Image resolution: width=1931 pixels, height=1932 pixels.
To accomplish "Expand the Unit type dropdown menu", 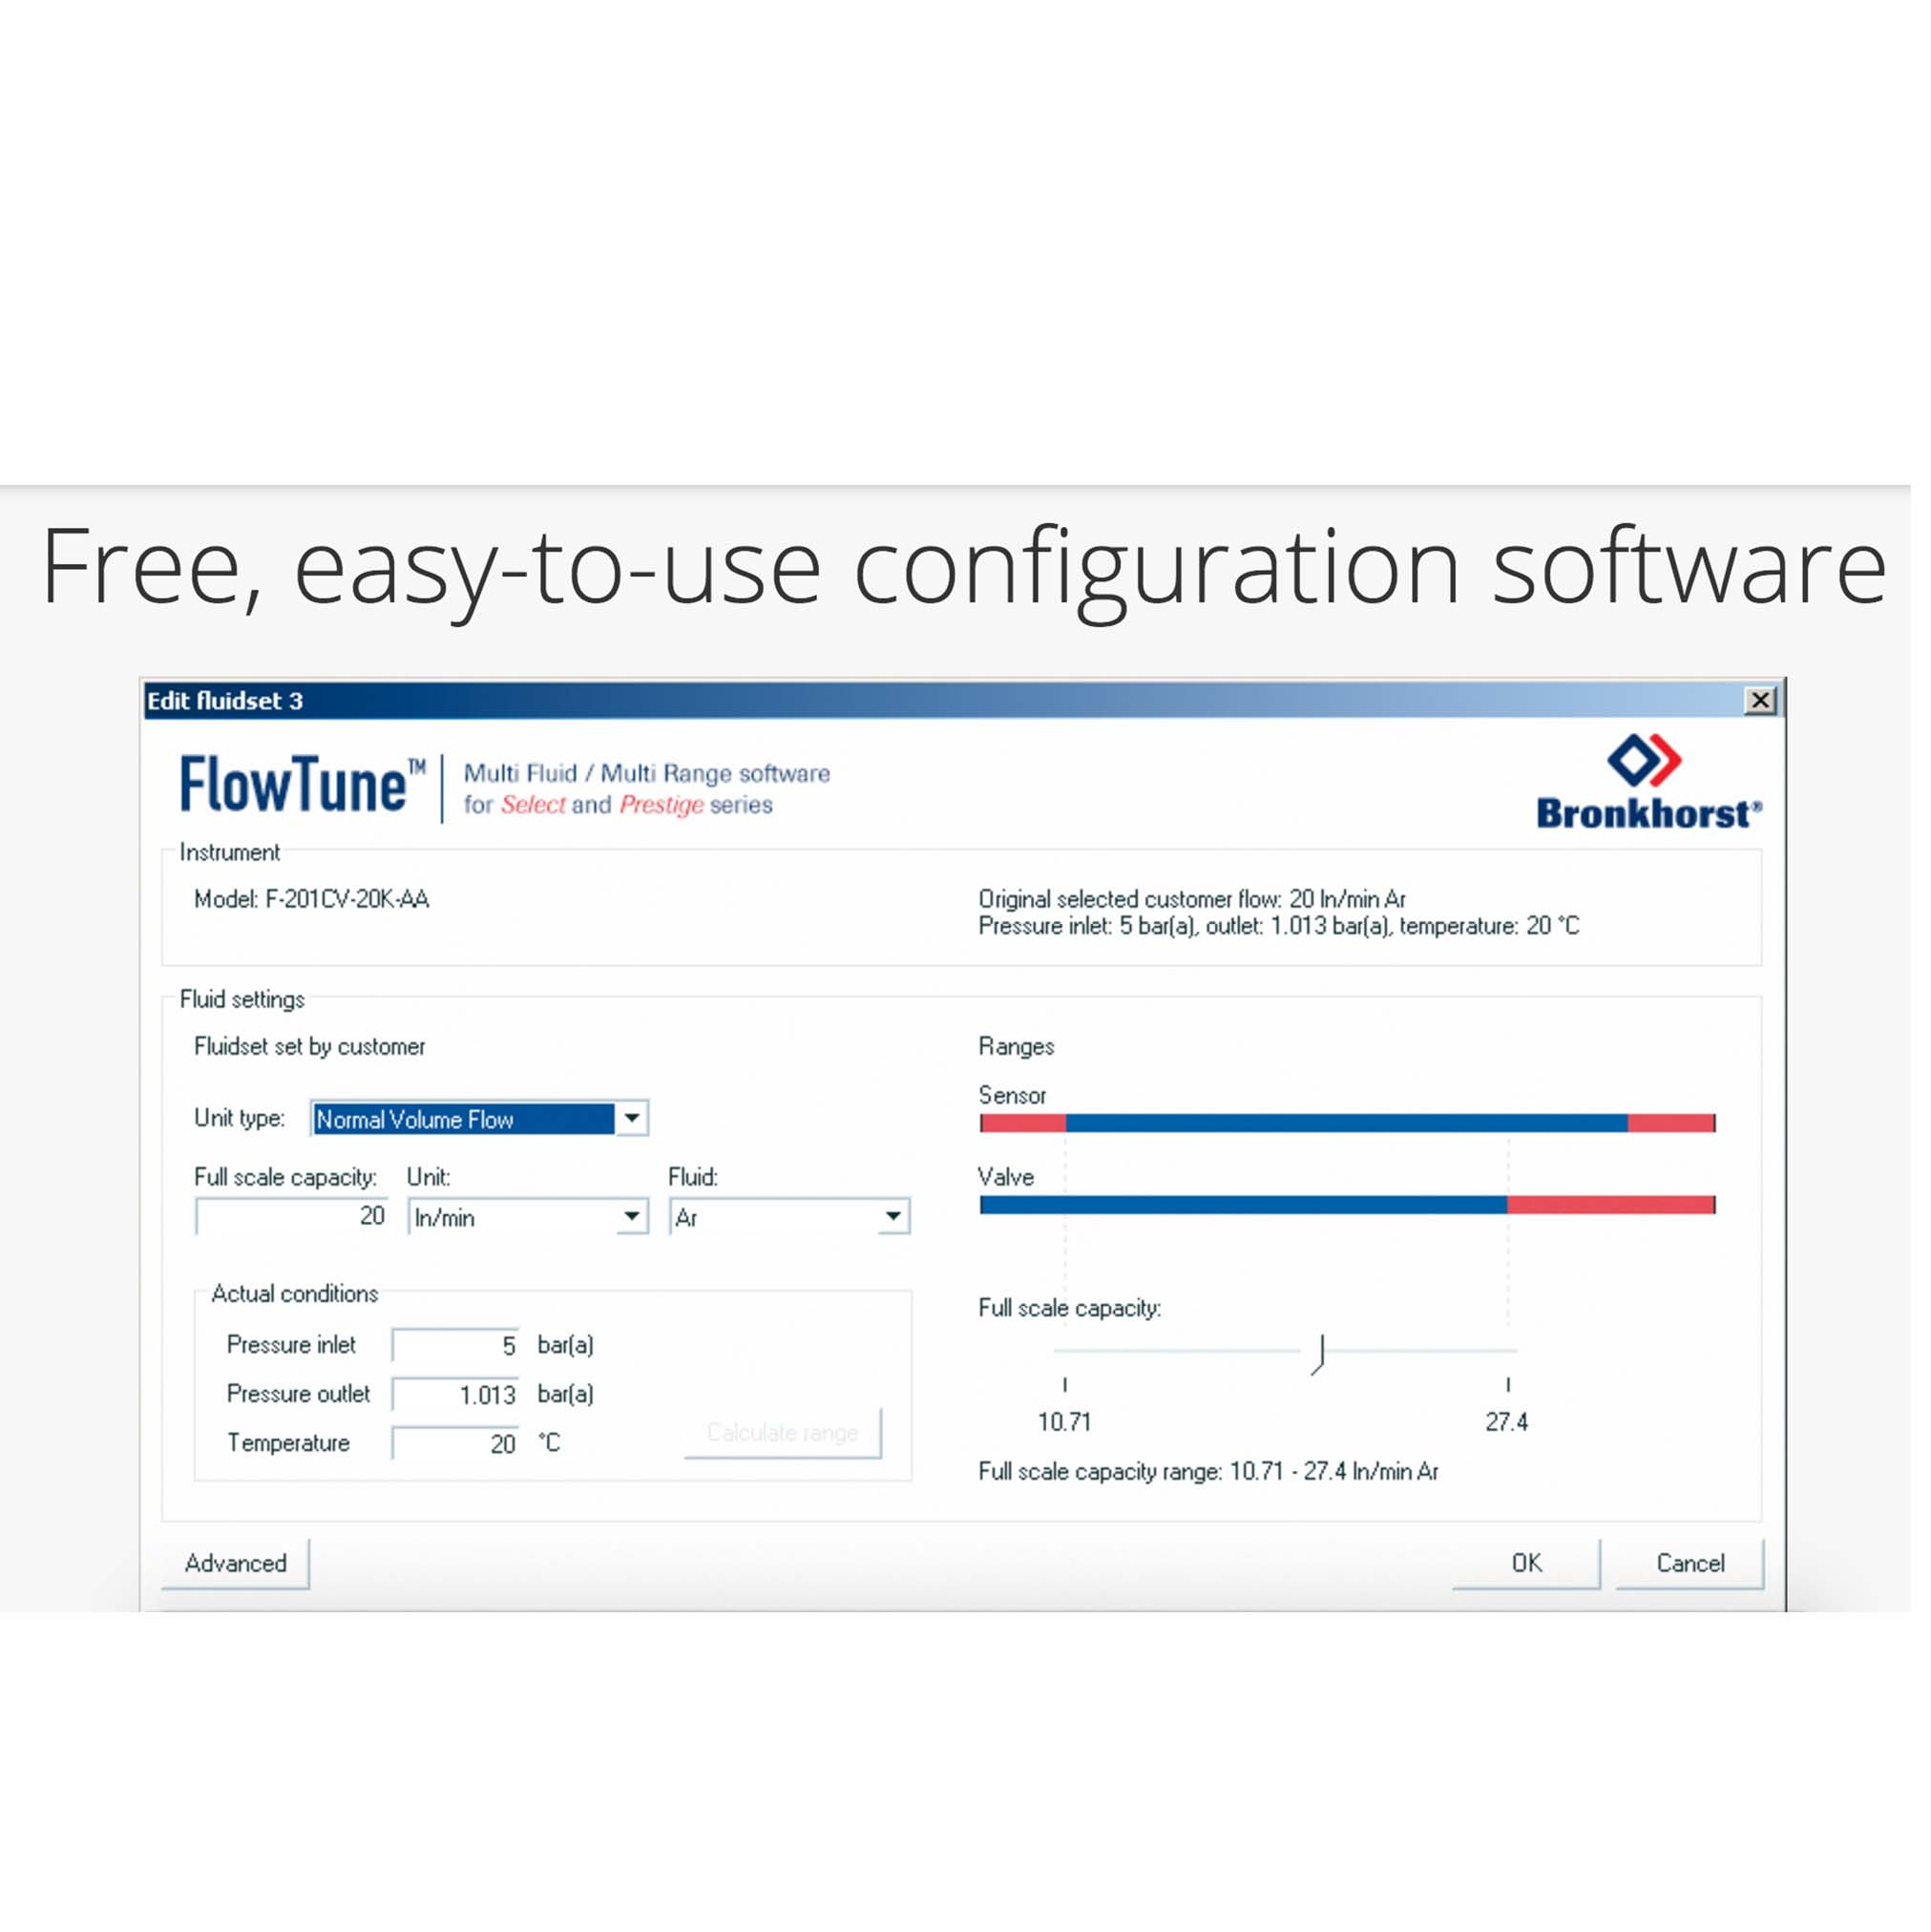I will pyautogui.click(x=631, y=1117).
